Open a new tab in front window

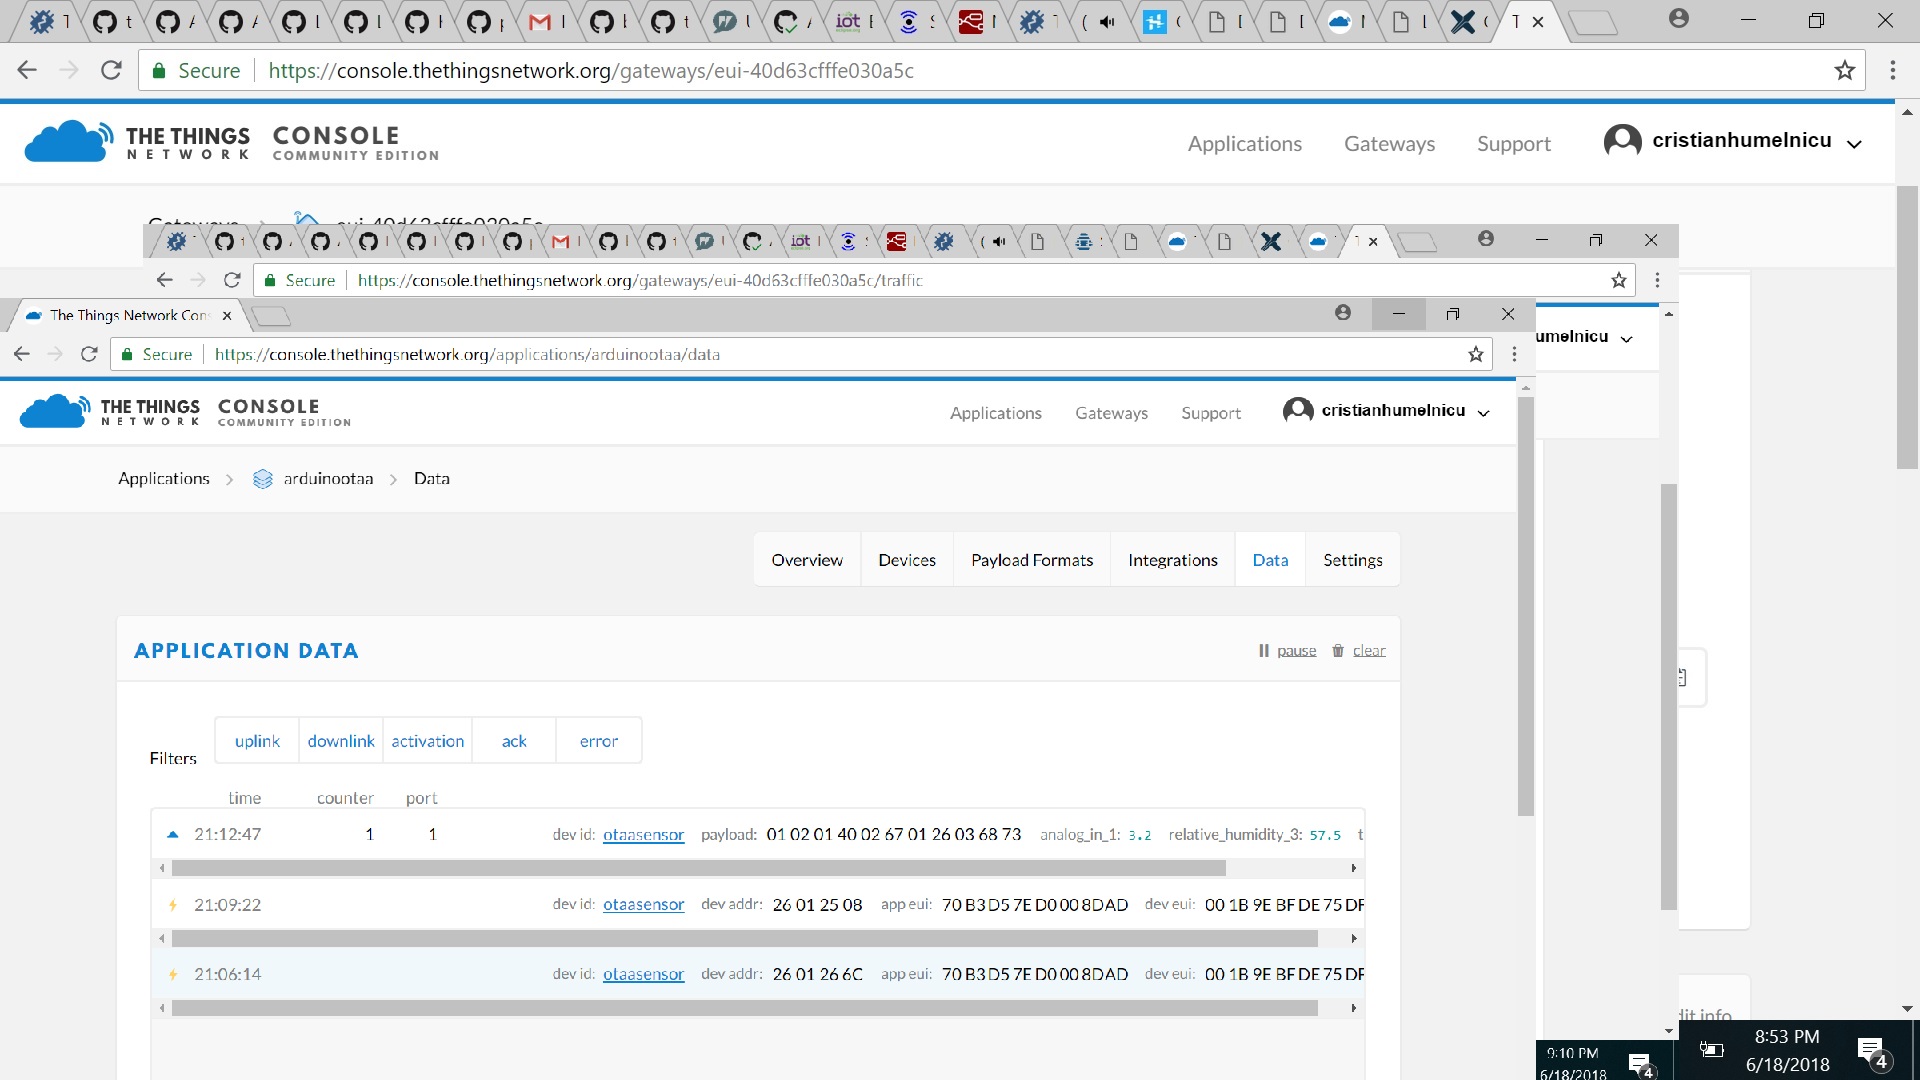[x=270, y=317]
